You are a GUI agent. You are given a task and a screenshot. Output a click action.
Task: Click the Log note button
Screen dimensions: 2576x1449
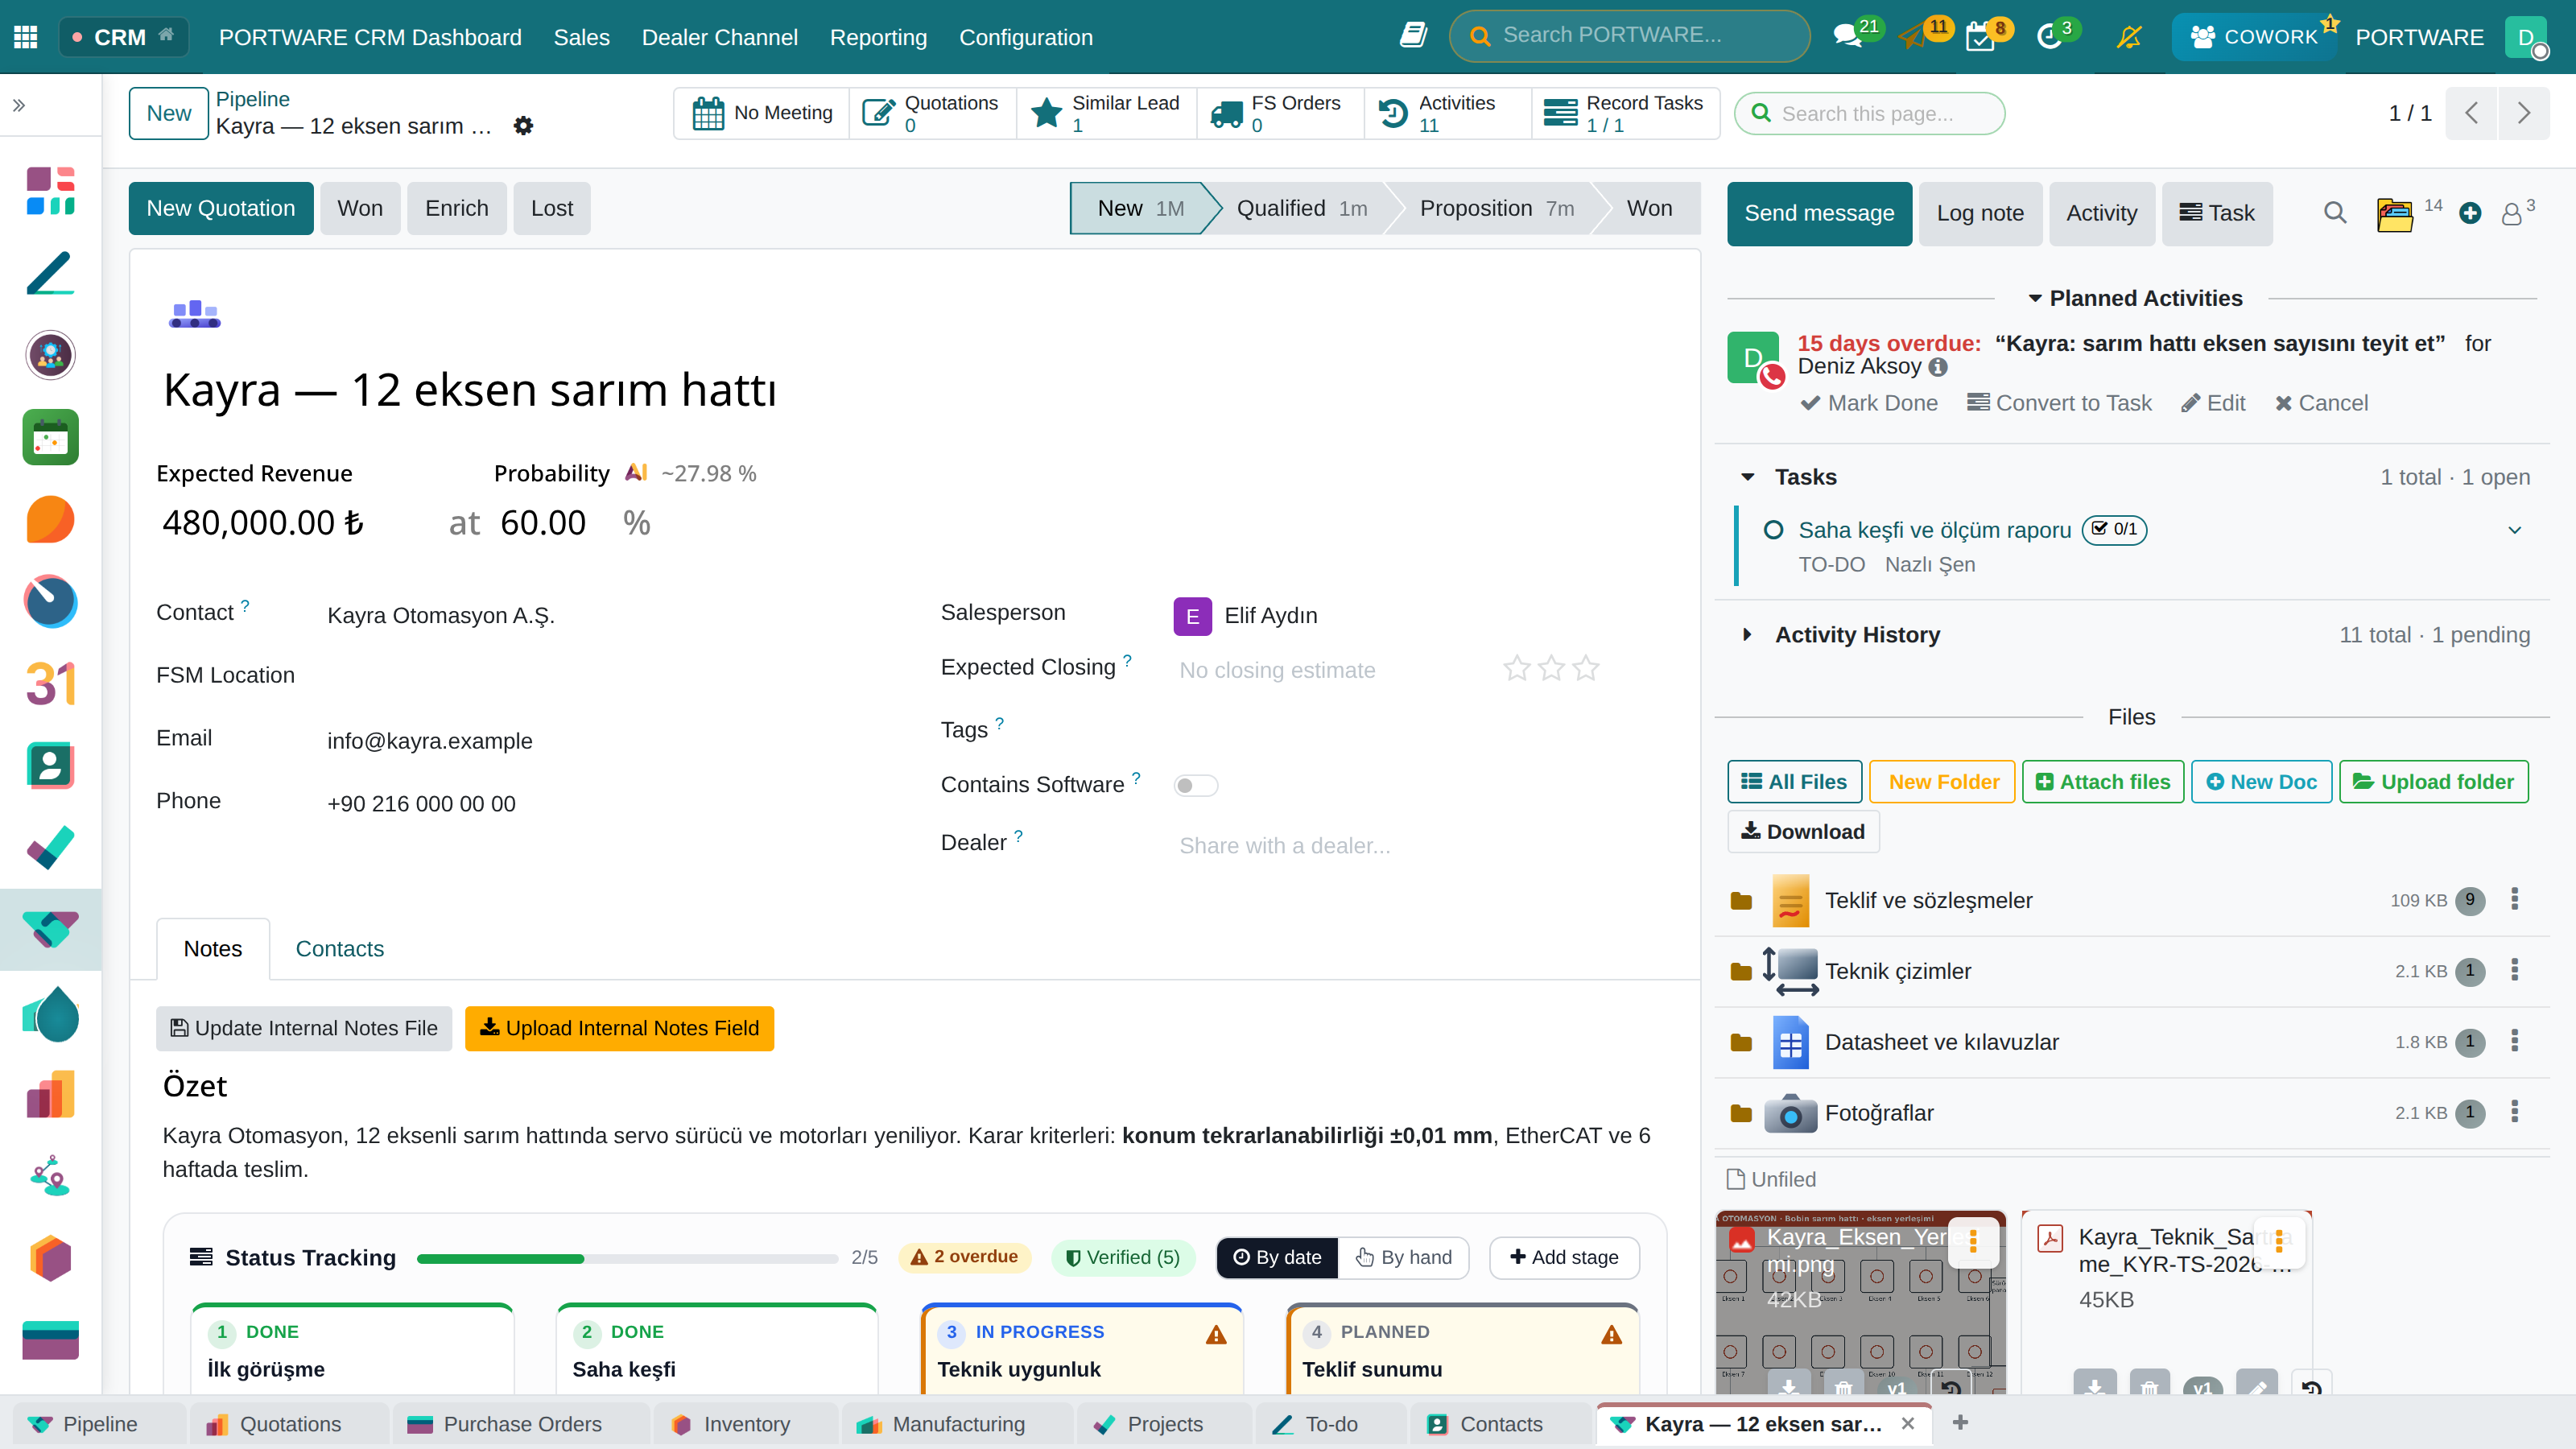pos(1980,213)
